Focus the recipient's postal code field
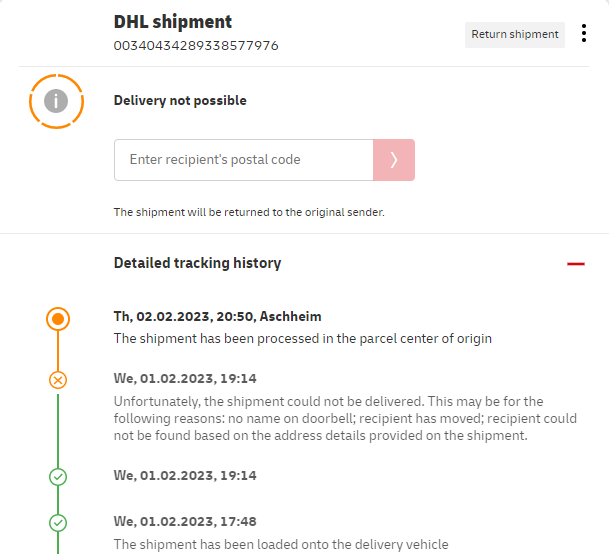The width and height of the screenshot is (609, 554). point(243,160)
